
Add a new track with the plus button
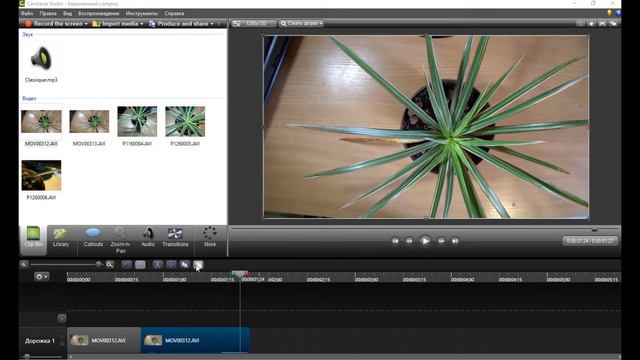pos(62,318)
